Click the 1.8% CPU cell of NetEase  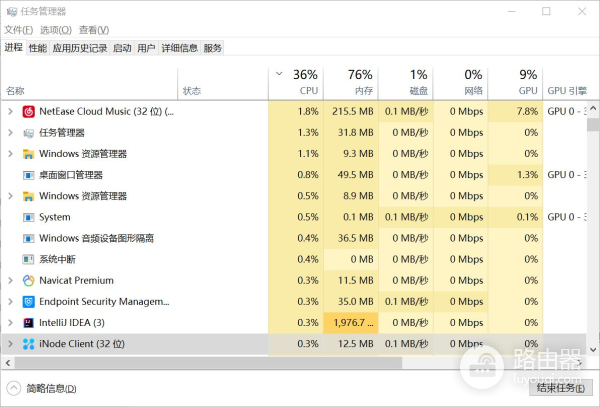click(x=296, y=112)
